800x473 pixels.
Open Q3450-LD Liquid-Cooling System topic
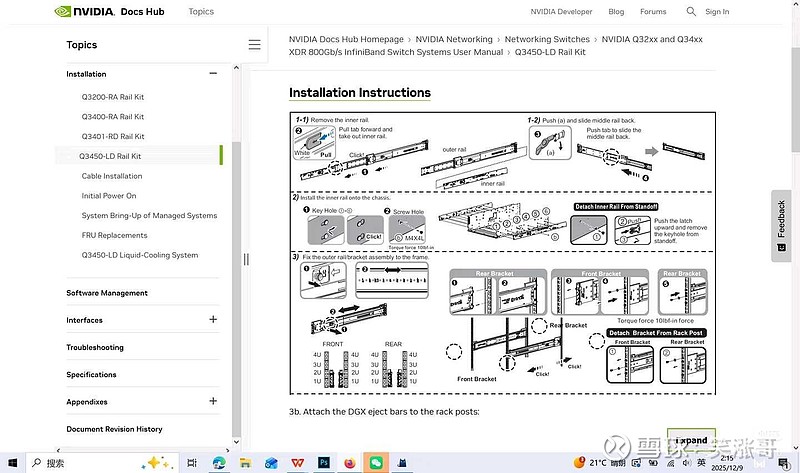tap(140, 255)
